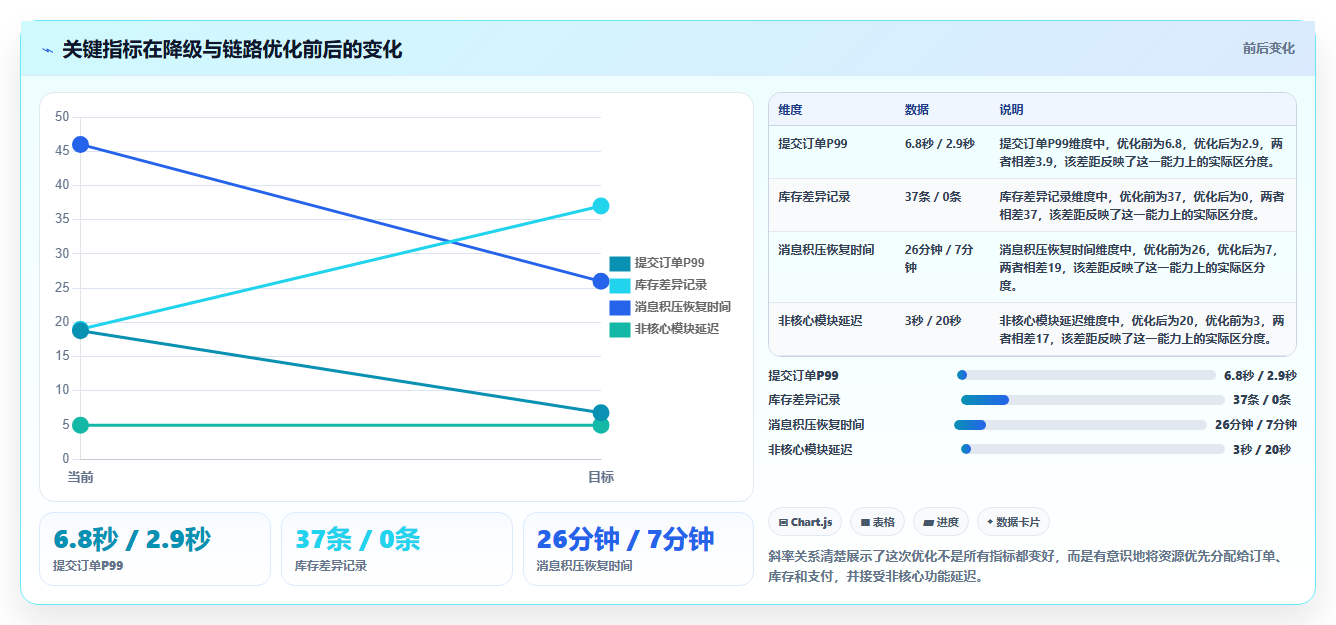Select the Chart.js tag chip
Viewport: 1336px width, 625px height.
tap(805, 522)
